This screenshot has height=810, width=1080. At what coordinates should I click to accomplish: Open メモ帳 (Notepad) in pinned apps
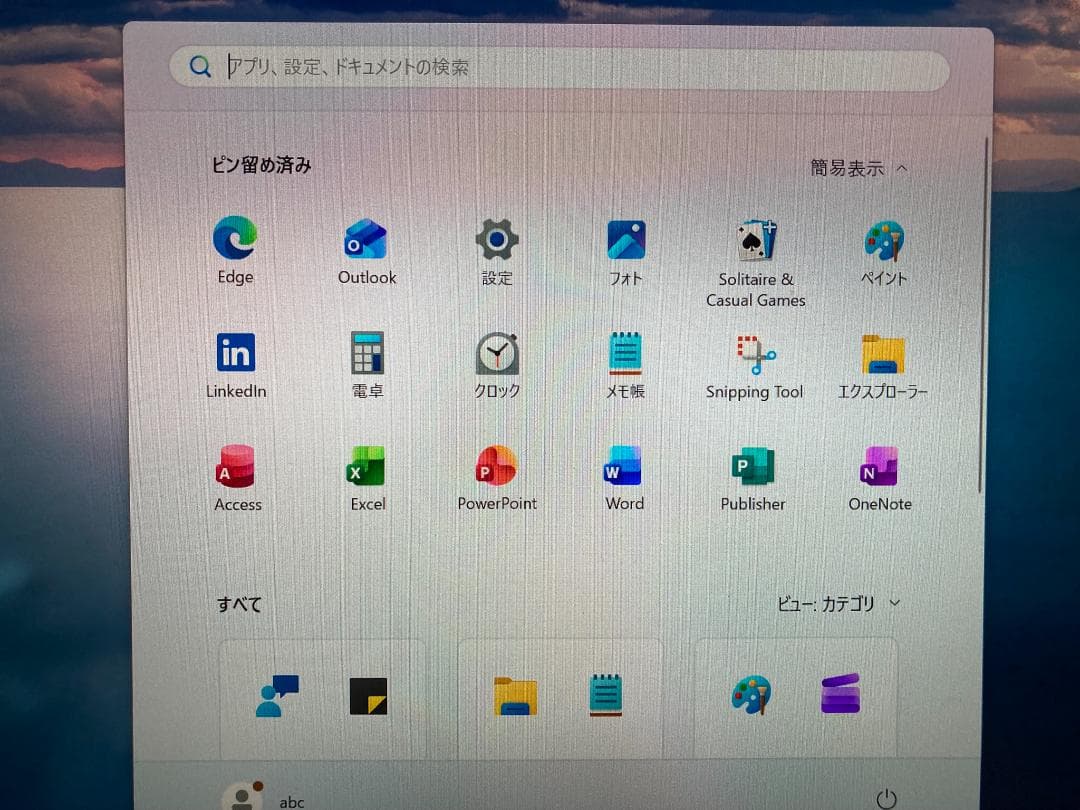pos(625,366)
